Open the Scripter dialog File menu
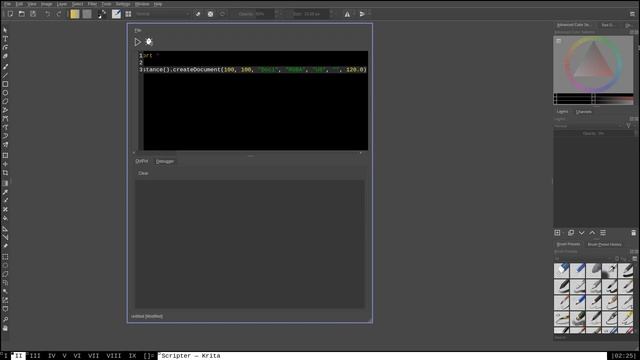The height and width of the screenshot is (360, 640). [138, 30]
